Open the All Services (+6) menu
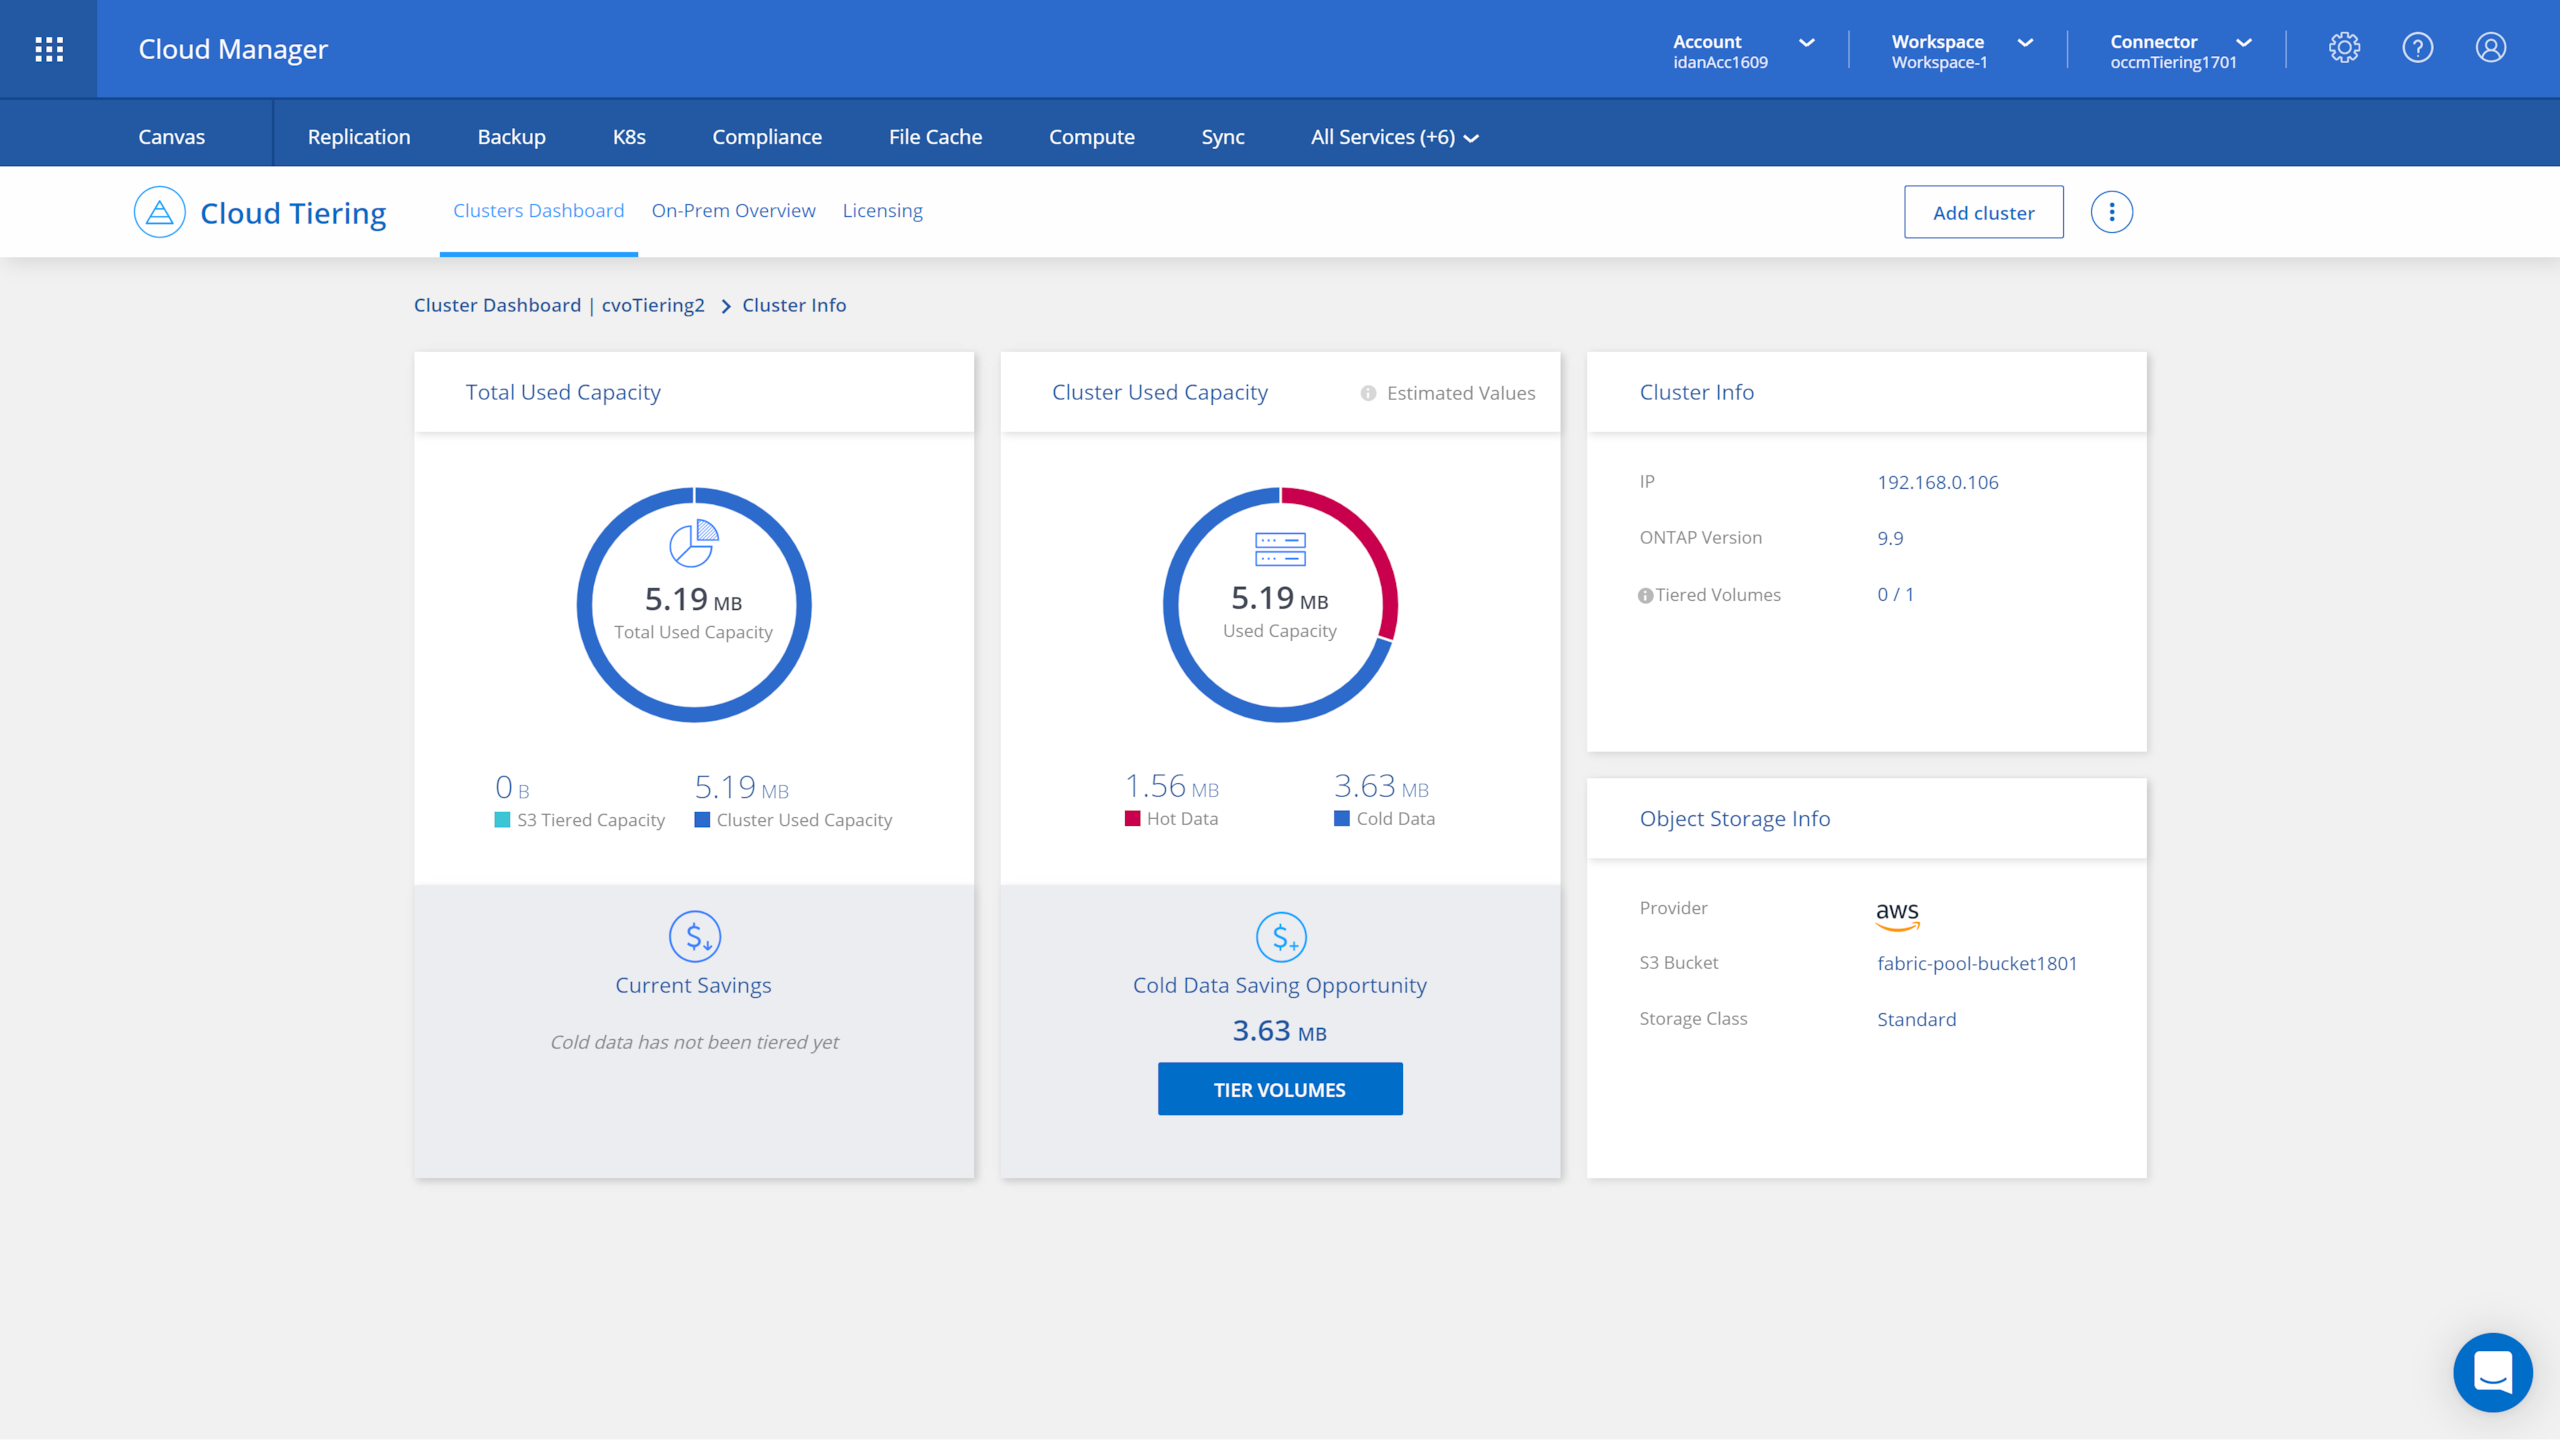This screenshot has width=2560, height=1440. (1394, 137)
